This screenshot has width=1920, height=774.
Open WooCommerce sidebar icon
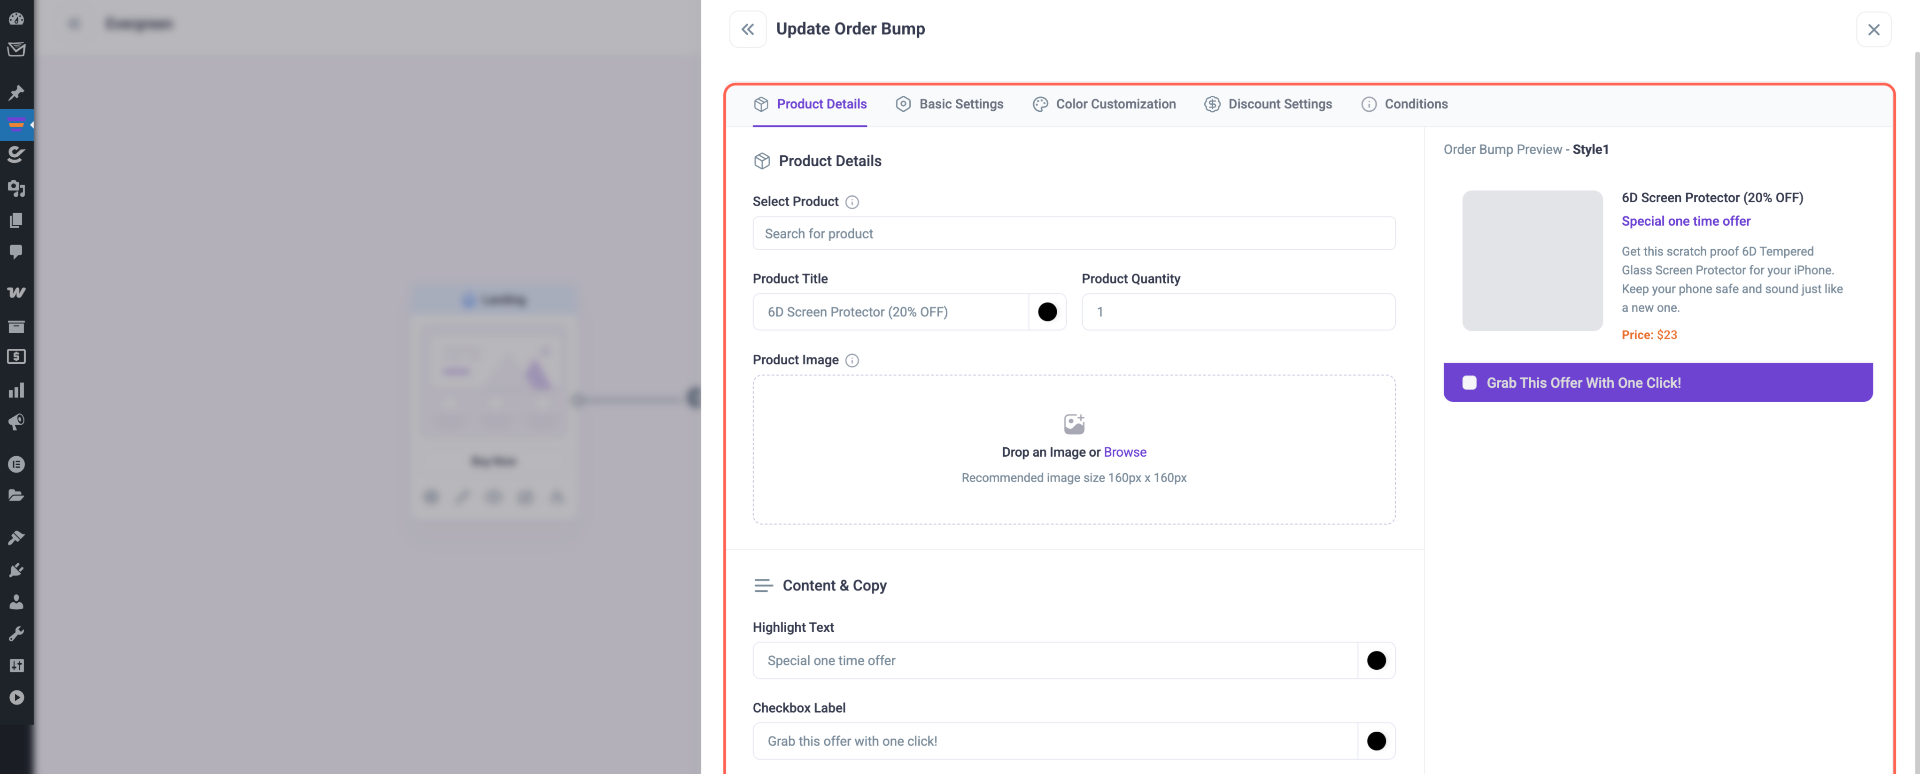coord(16,293)
